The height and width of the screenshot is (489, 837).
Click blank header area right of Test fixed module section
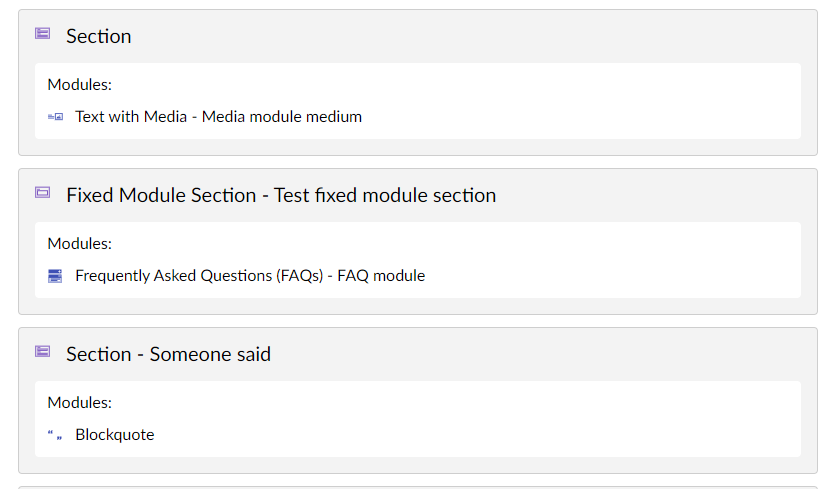tap(649, 195)
